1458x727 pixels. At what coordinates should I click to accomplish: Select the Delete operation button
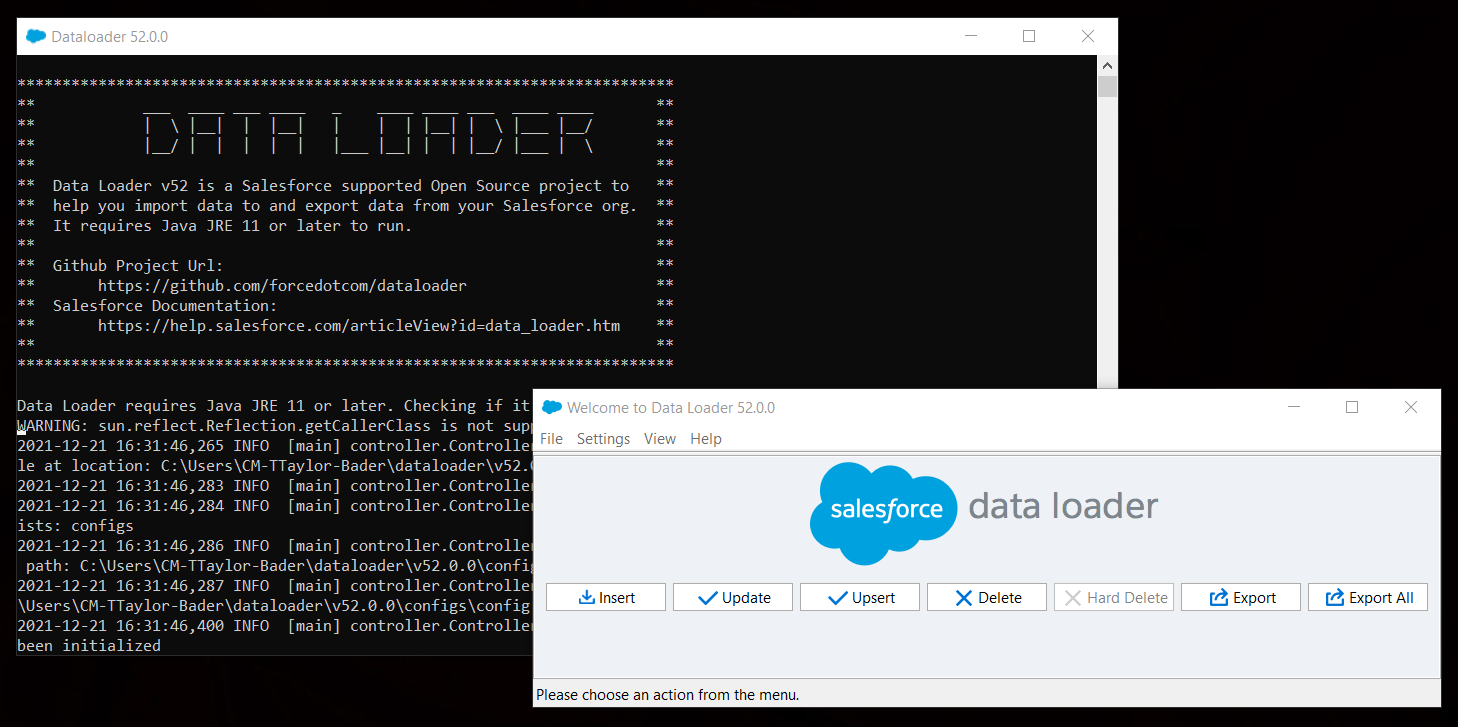(x=987, y=597)
